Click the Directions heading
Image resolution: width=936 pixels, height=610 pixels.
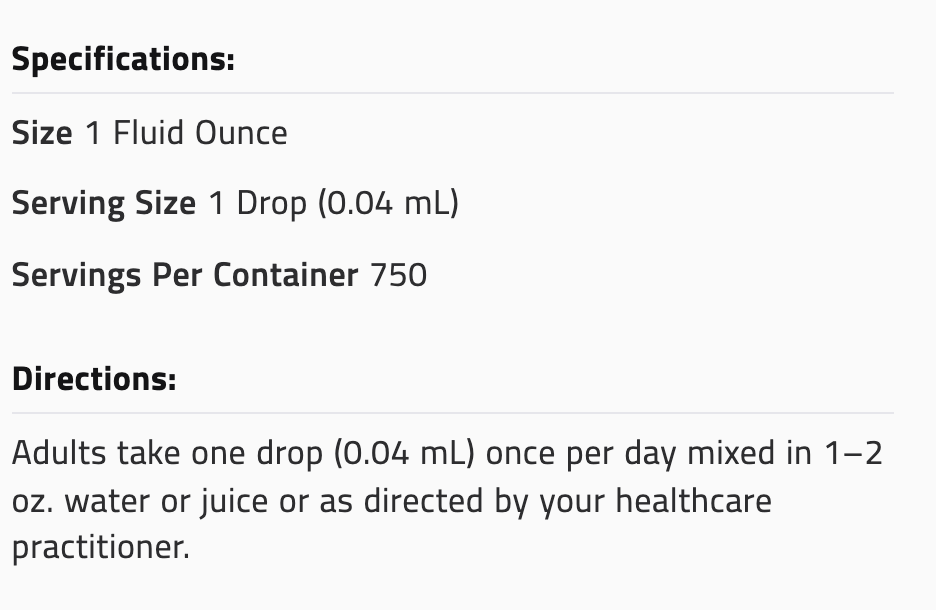94,379
